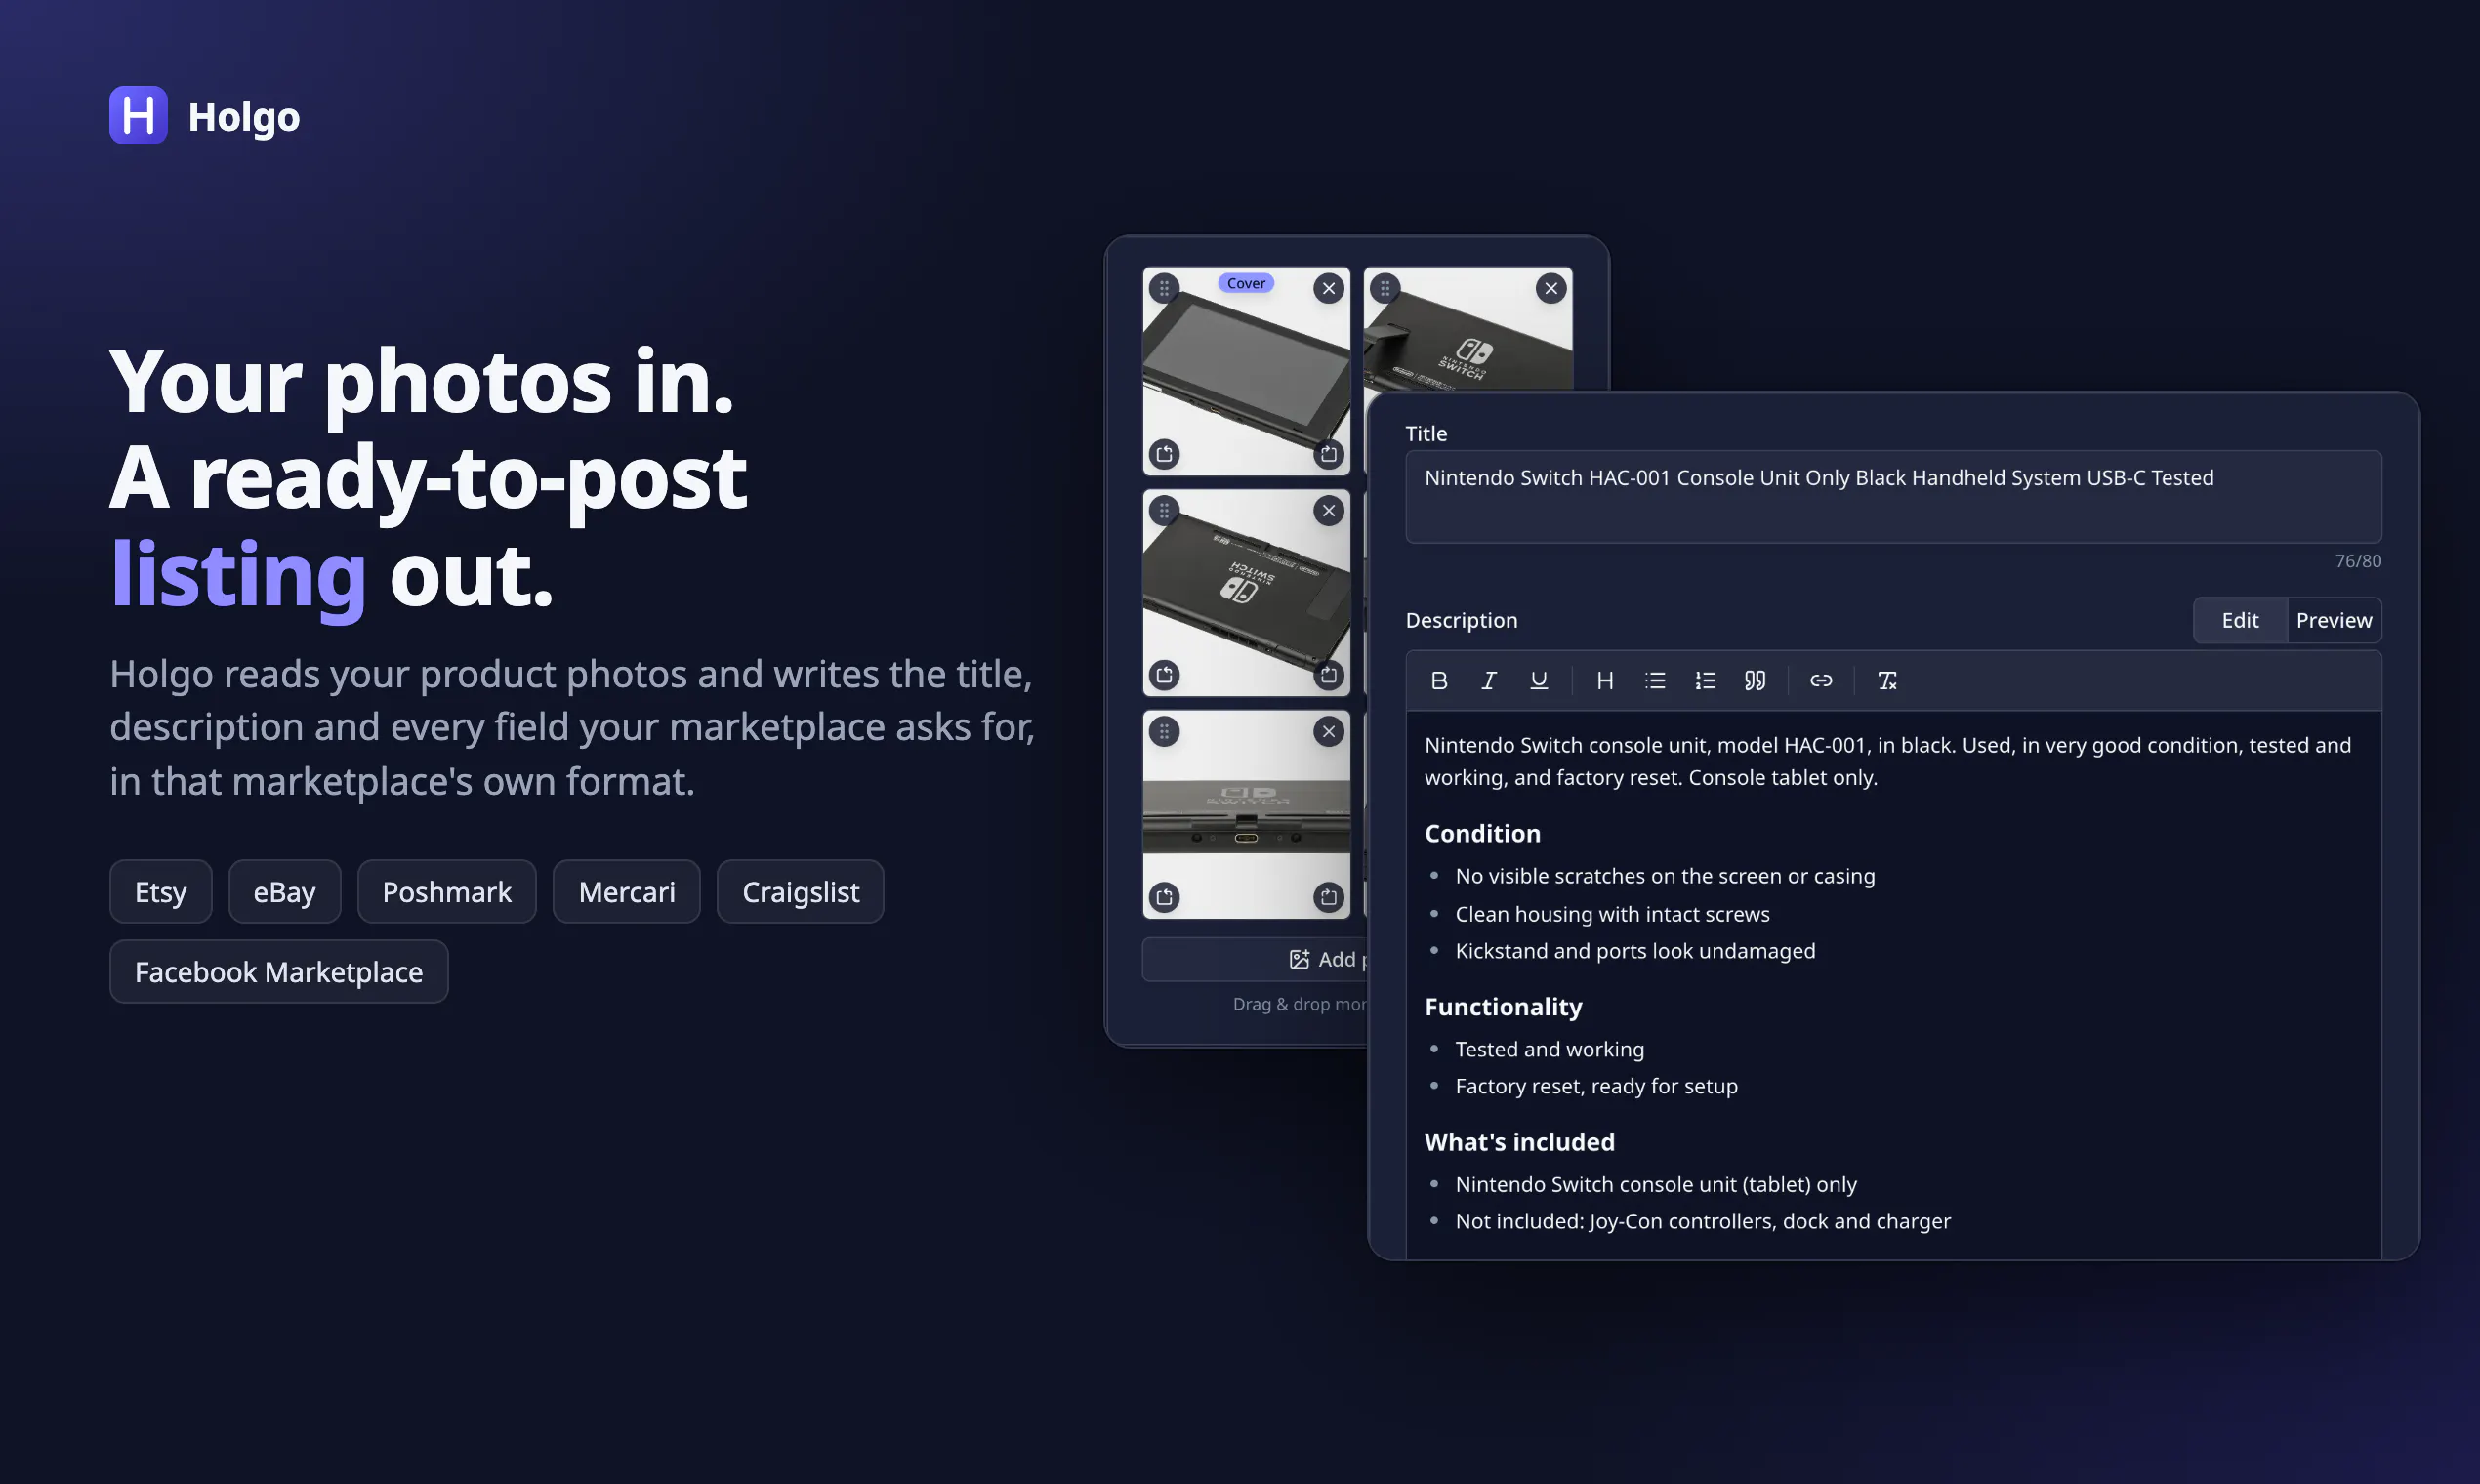The height and width of the screenshot is (1484, 2480).
Task: Insert a link using the link icon
Action: pos(1821,681)
